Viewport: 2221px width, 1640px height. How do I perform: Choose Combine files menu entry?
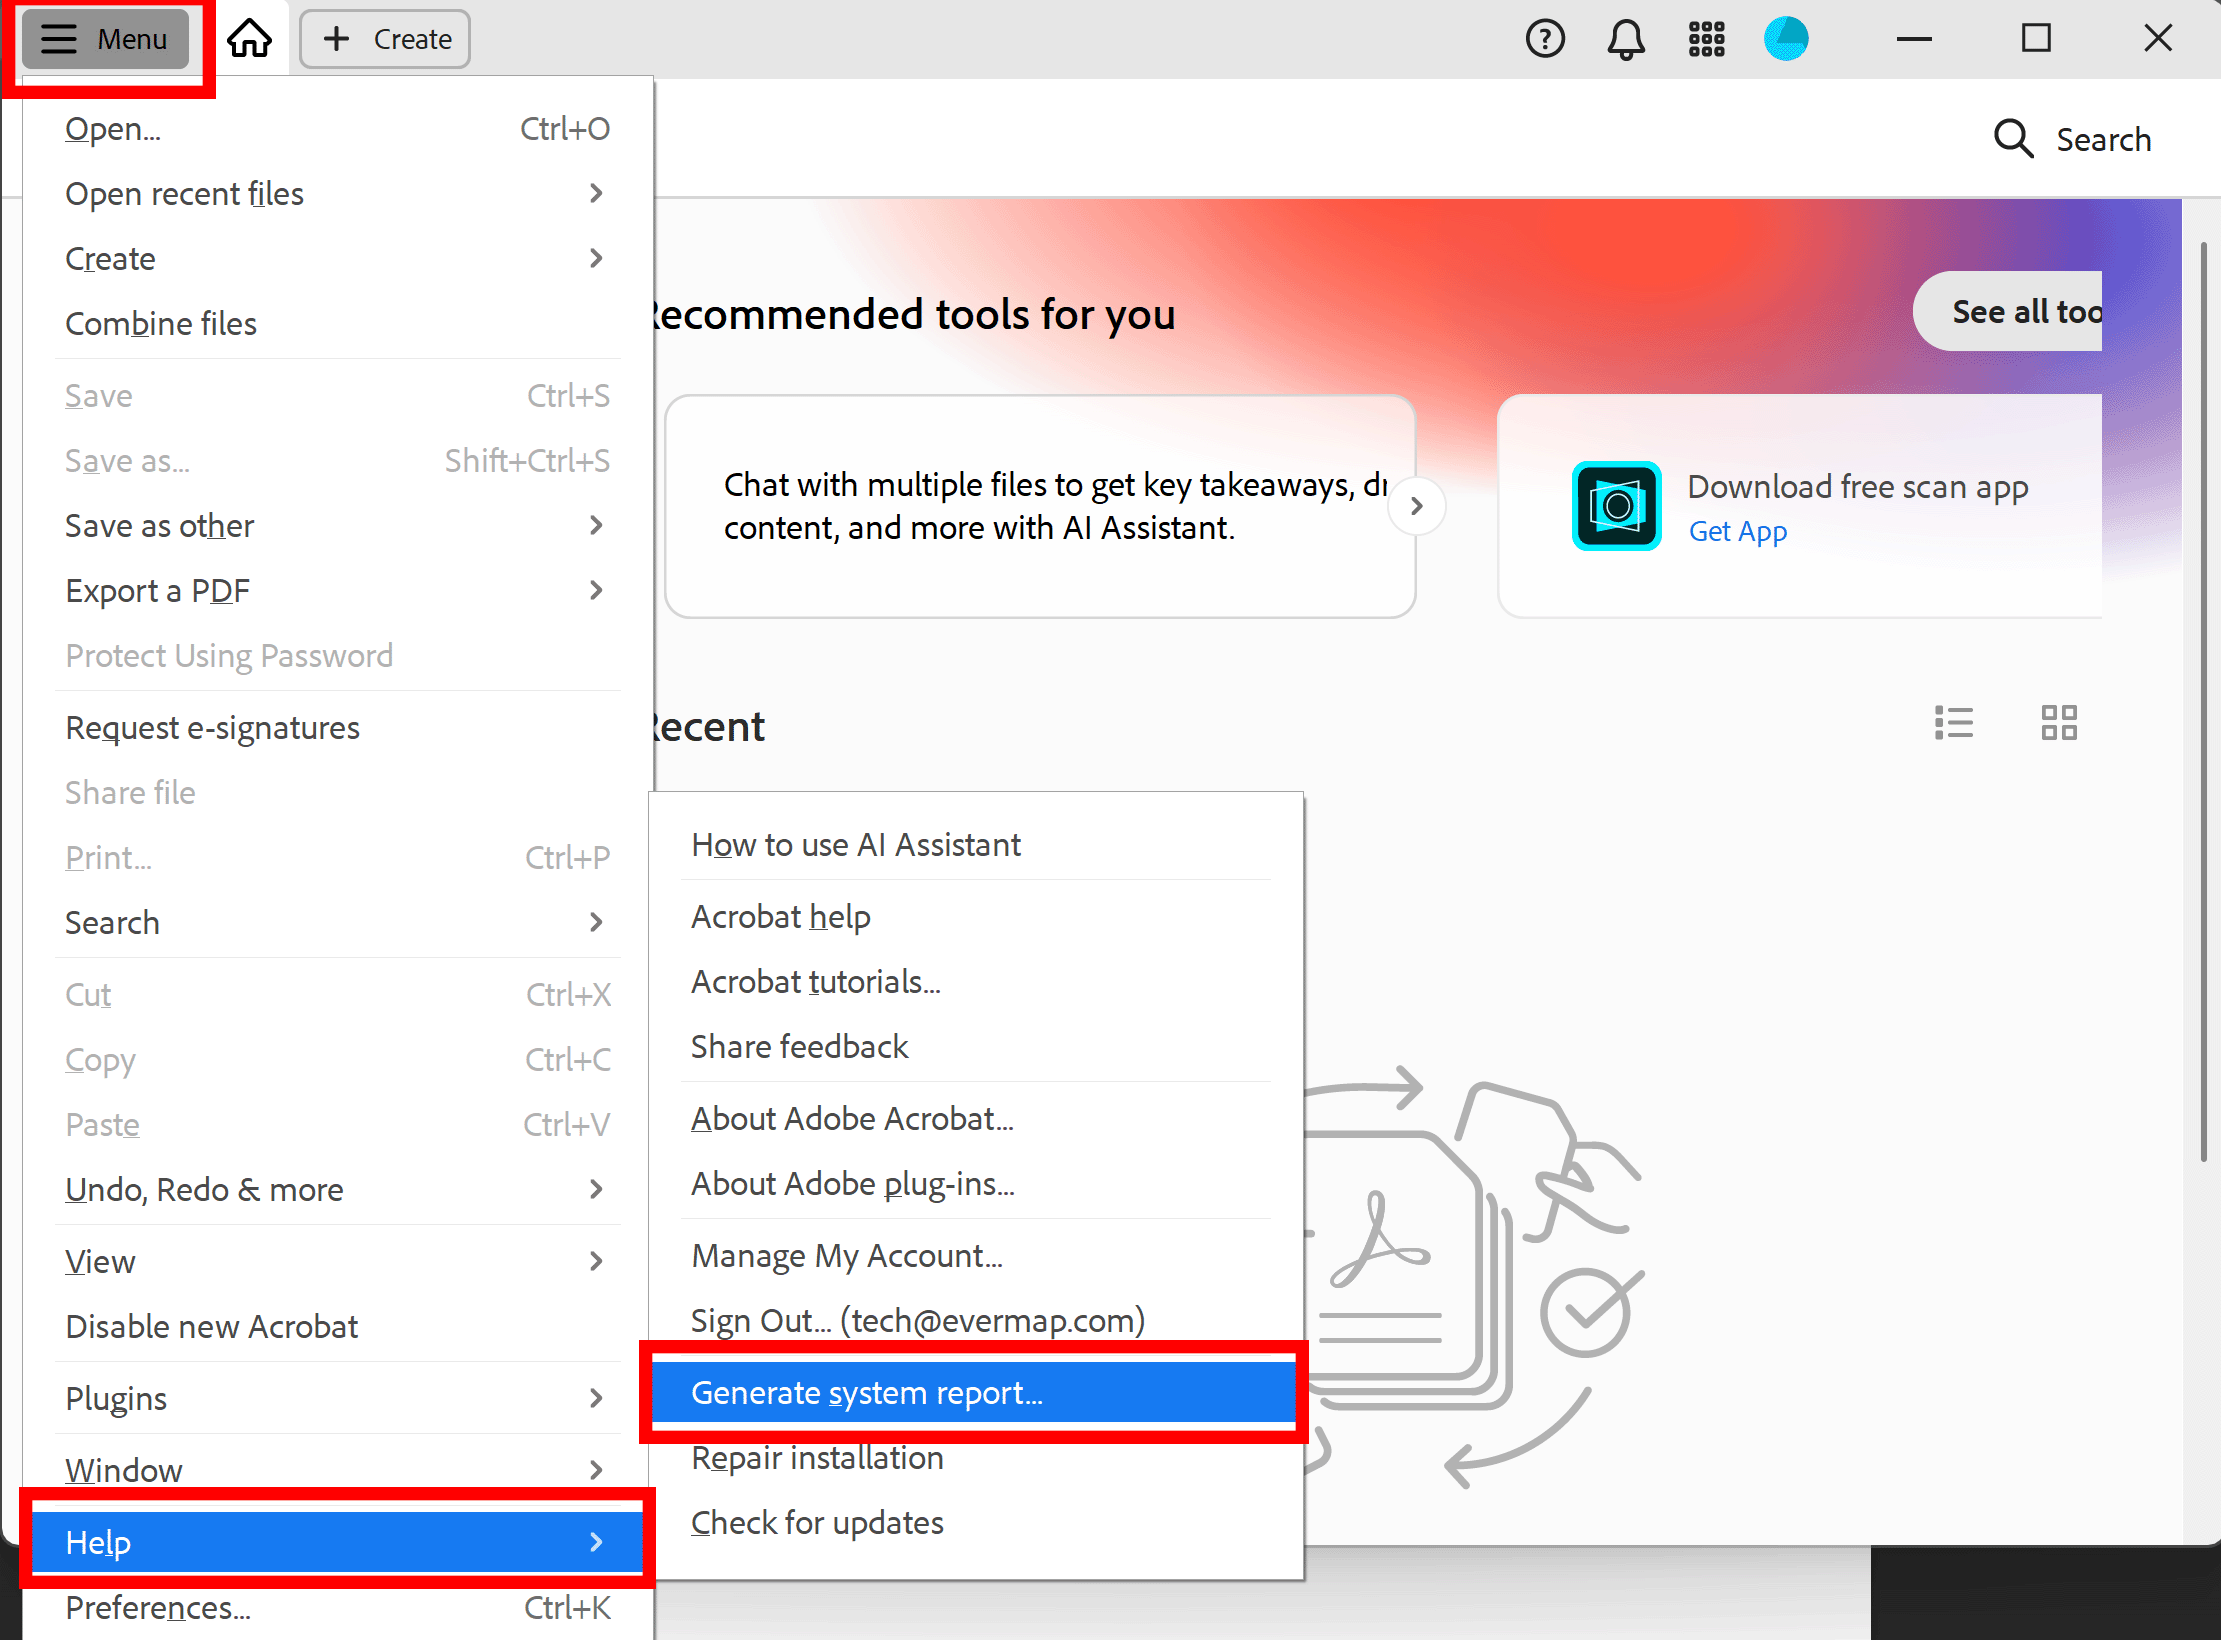tap(338, 324)
